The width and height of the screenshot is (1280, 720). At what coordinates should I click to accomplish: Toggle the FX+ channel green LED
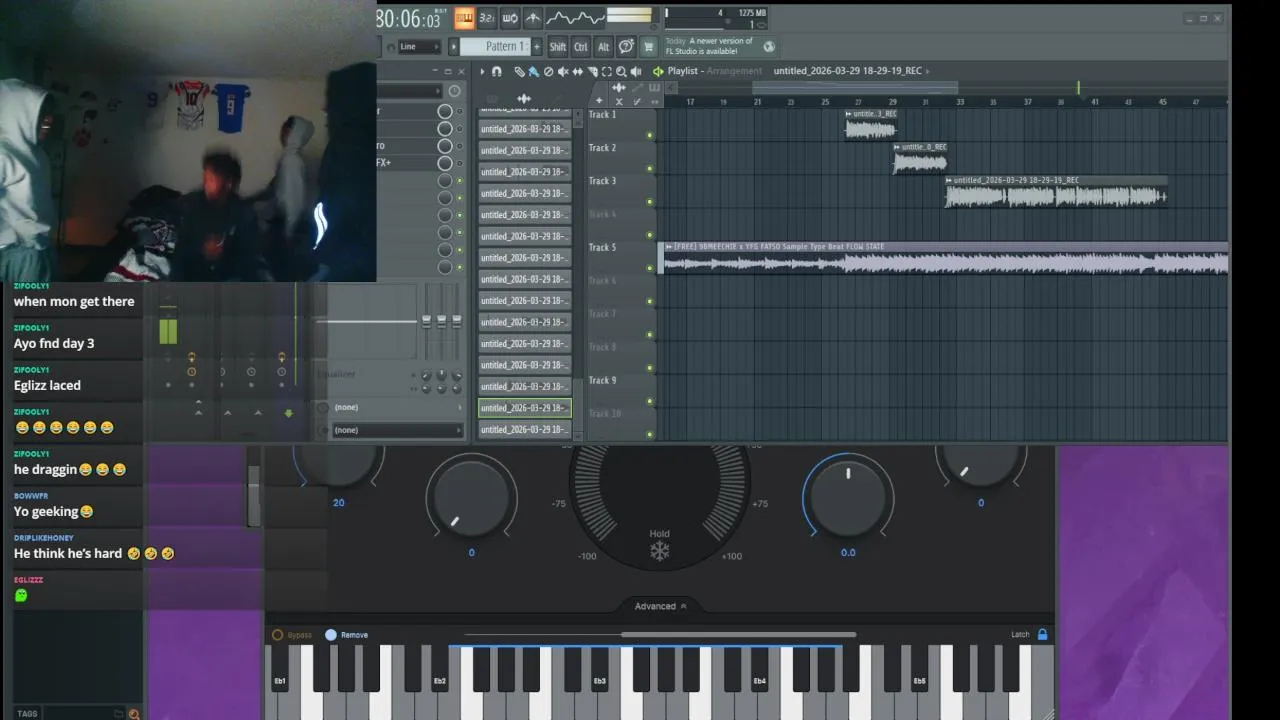[460, 163]
